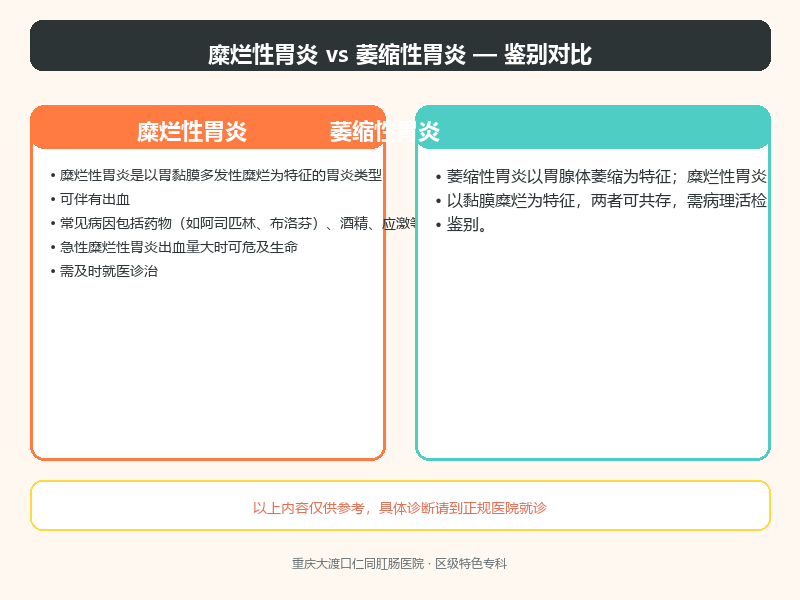Click the title '糜烂性胃炎 vs 萎缩性胃炎 — 鉴别对比'
The image size is (800, 600).
click(x=400, y=54)
